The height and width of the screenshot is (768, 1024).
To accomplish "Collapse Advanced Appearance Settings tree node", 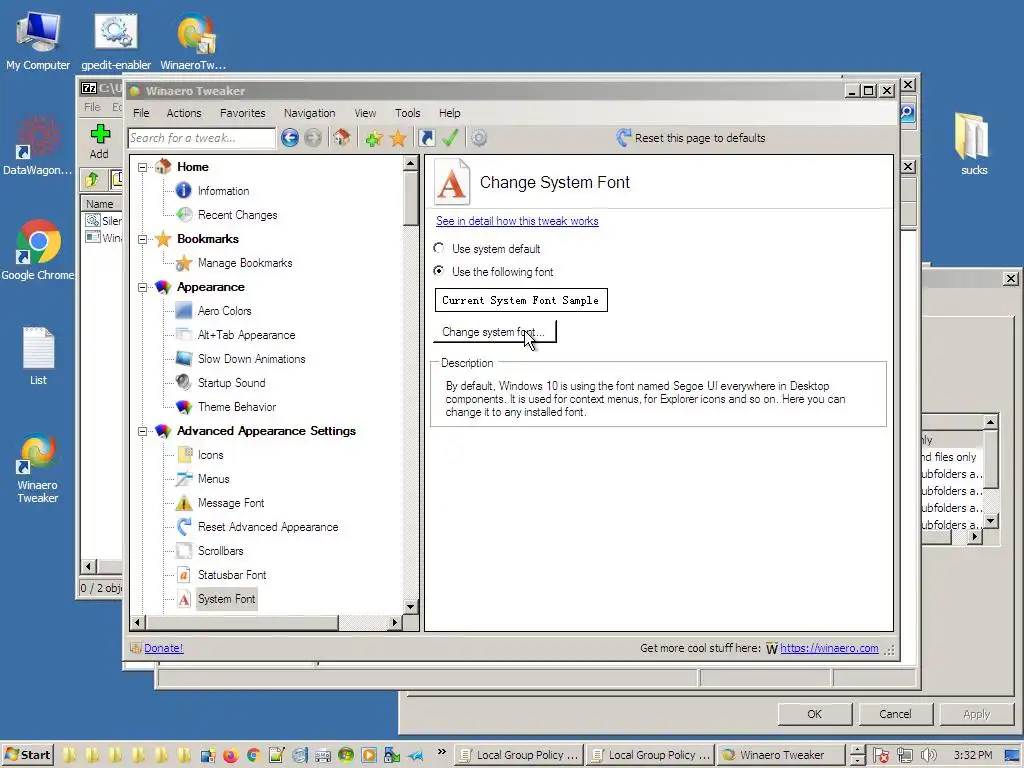I will click(x=142, y=431).
